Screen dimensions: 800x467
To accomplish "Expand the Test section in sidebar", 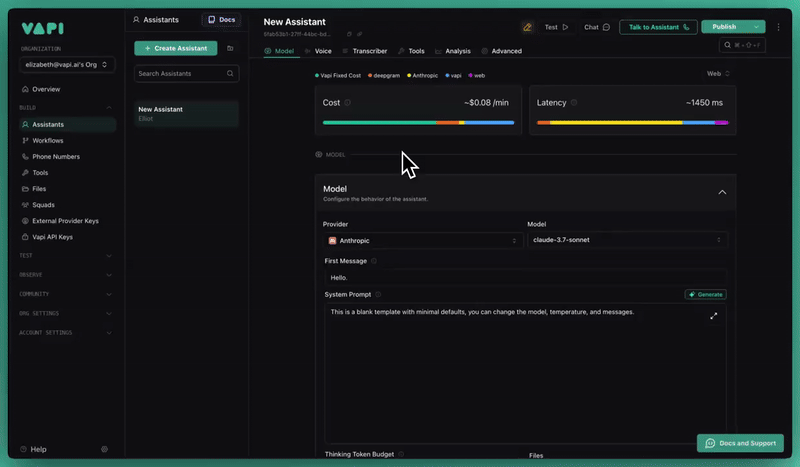I will click(108, 255).
